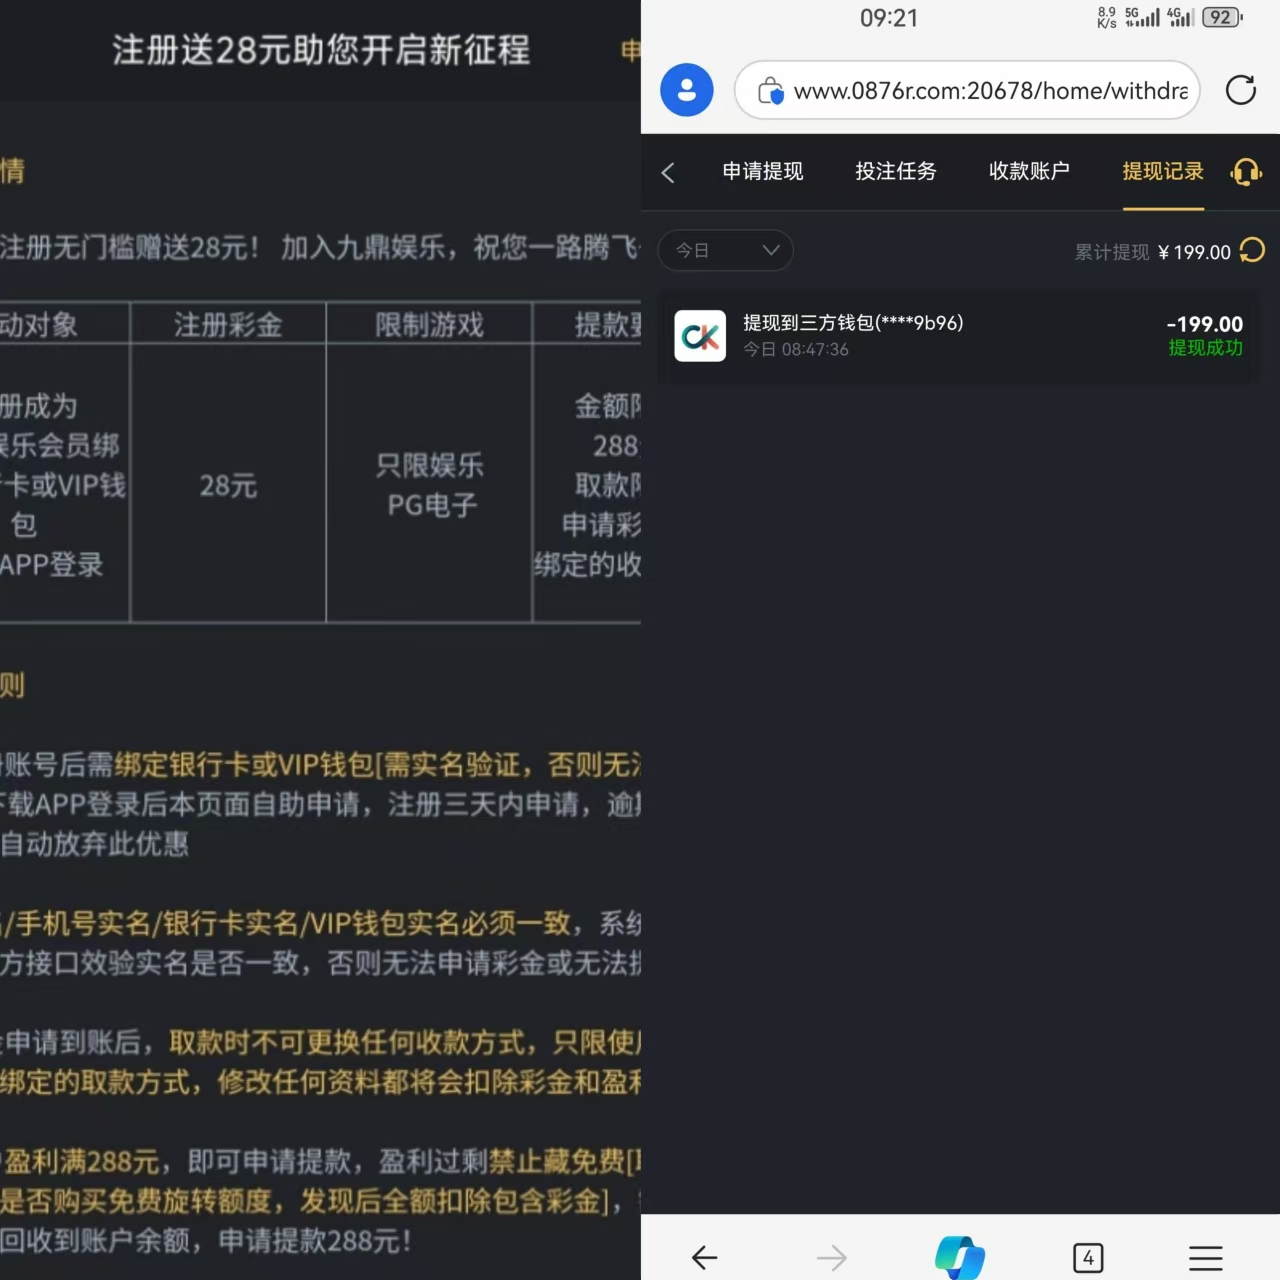Tap the -199.00 withdrawal amount

click(1204, 324)
